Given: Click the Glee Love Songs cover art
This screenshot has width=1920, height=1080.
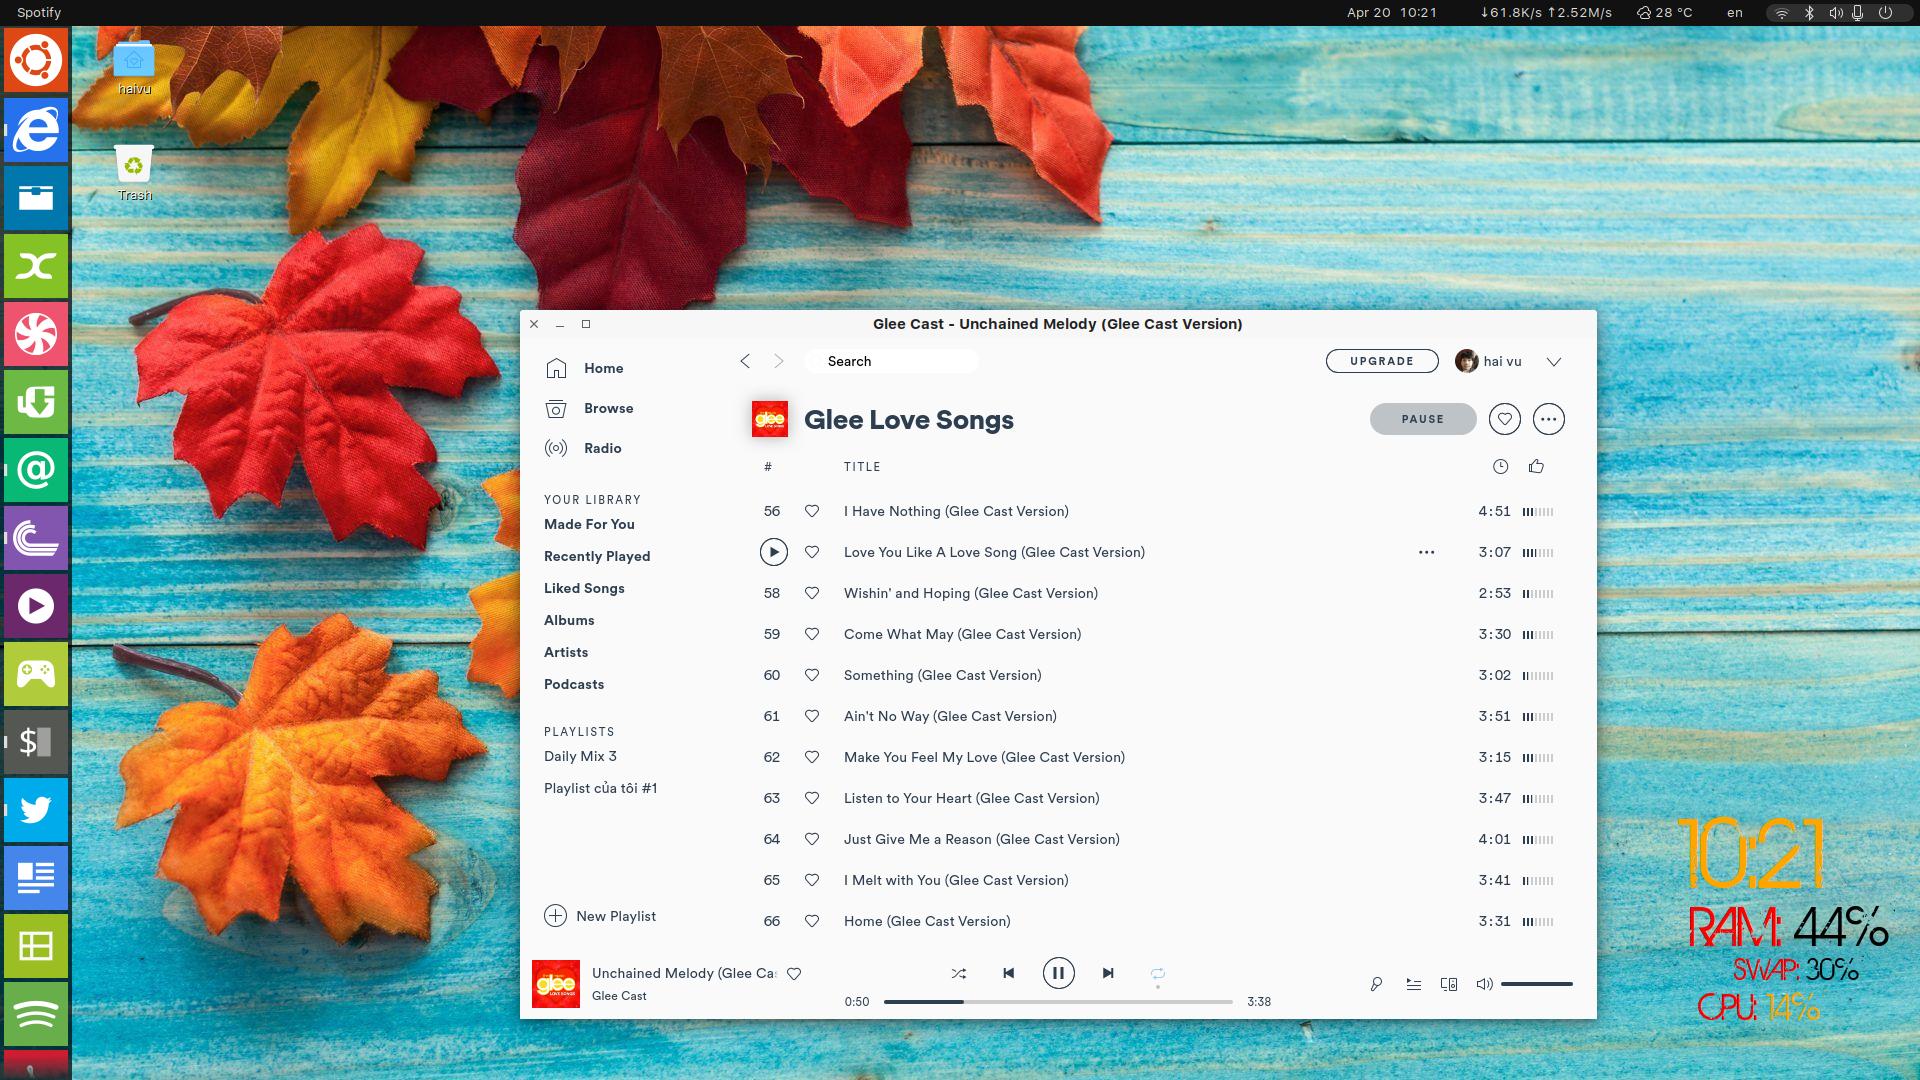Looking at the screenshot, I should [770, 419].
